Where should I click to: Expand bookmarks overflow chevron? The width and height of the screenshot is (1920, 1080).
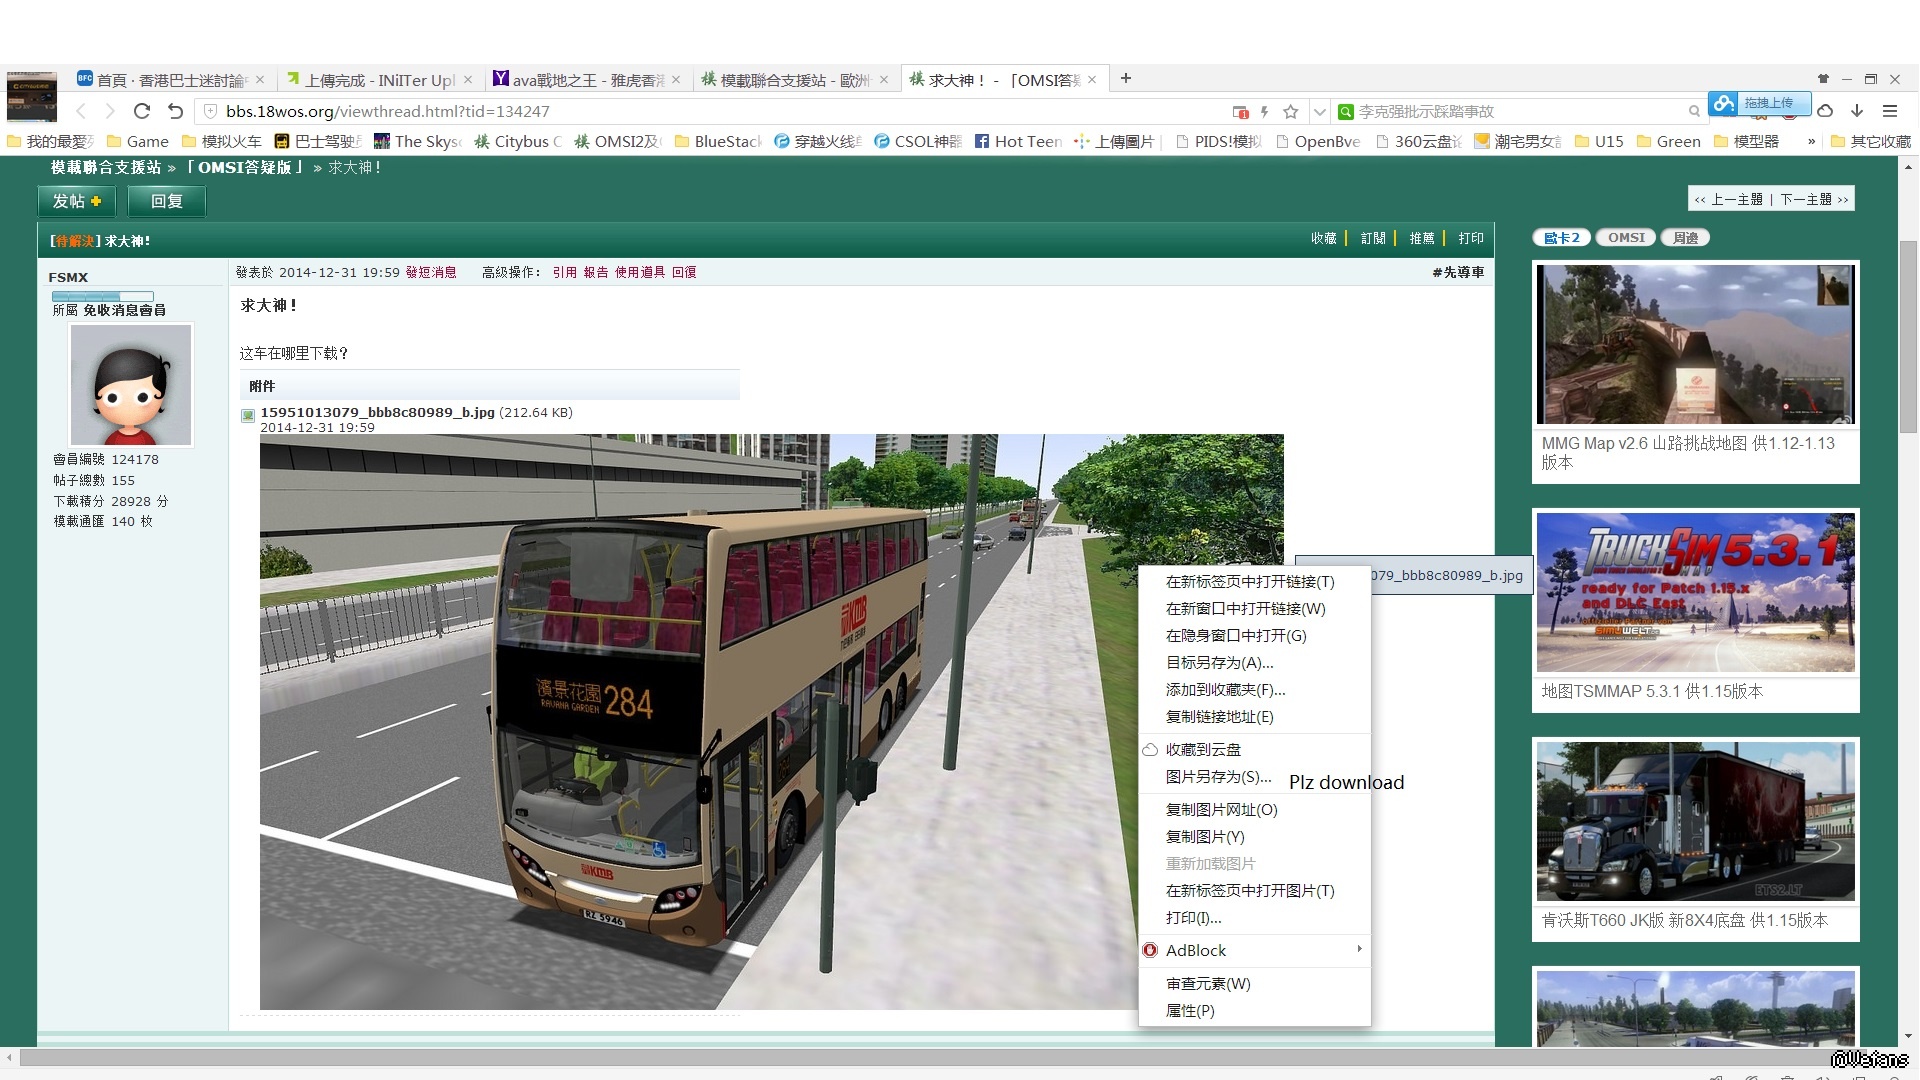tap(1811, 141)
